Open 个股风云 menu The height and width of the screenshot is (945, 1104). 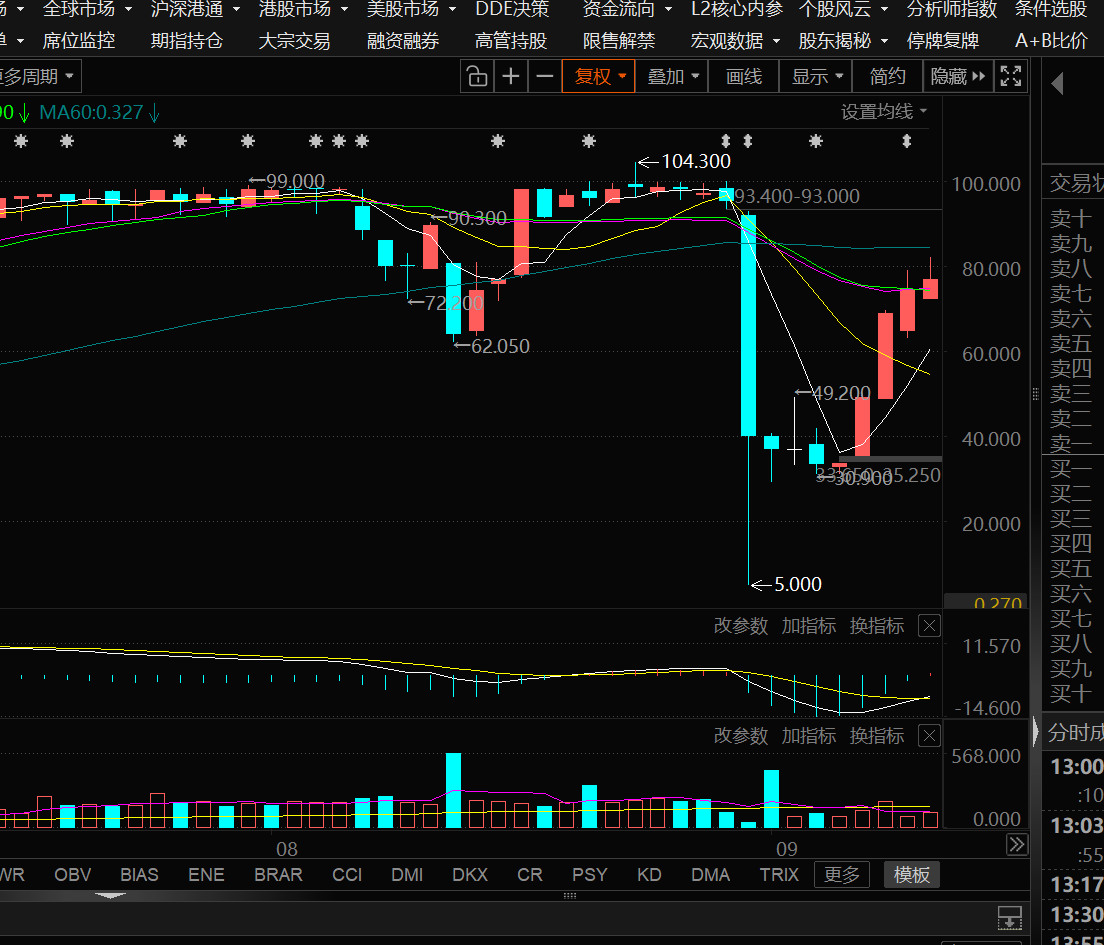(x=843, y=9)
